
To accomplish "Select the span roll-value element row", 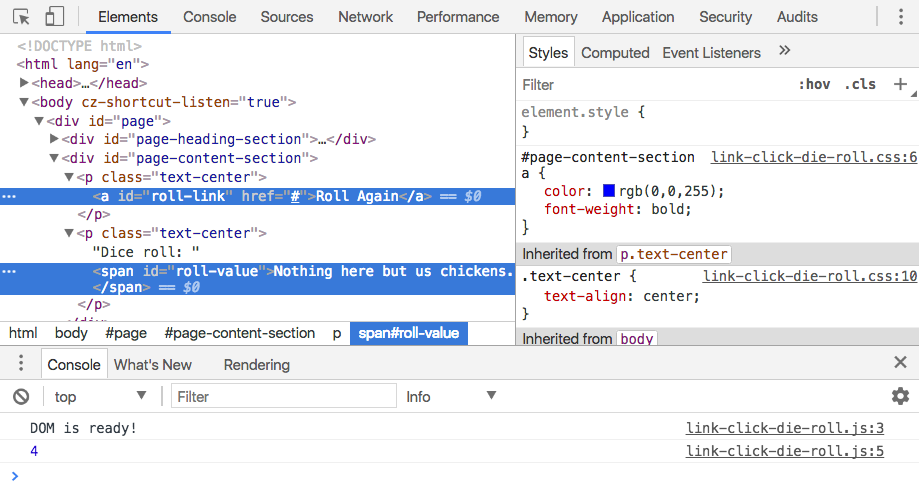I will click(257, 279).
